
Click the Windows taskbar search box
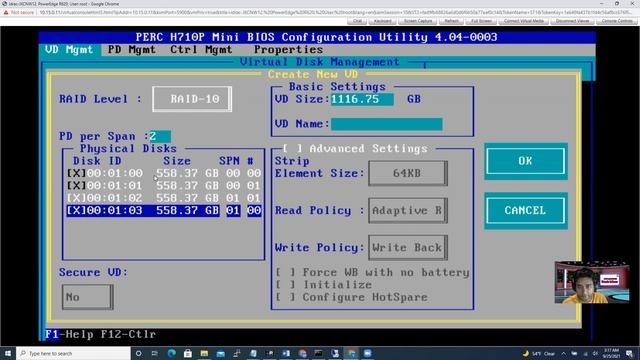73,353
